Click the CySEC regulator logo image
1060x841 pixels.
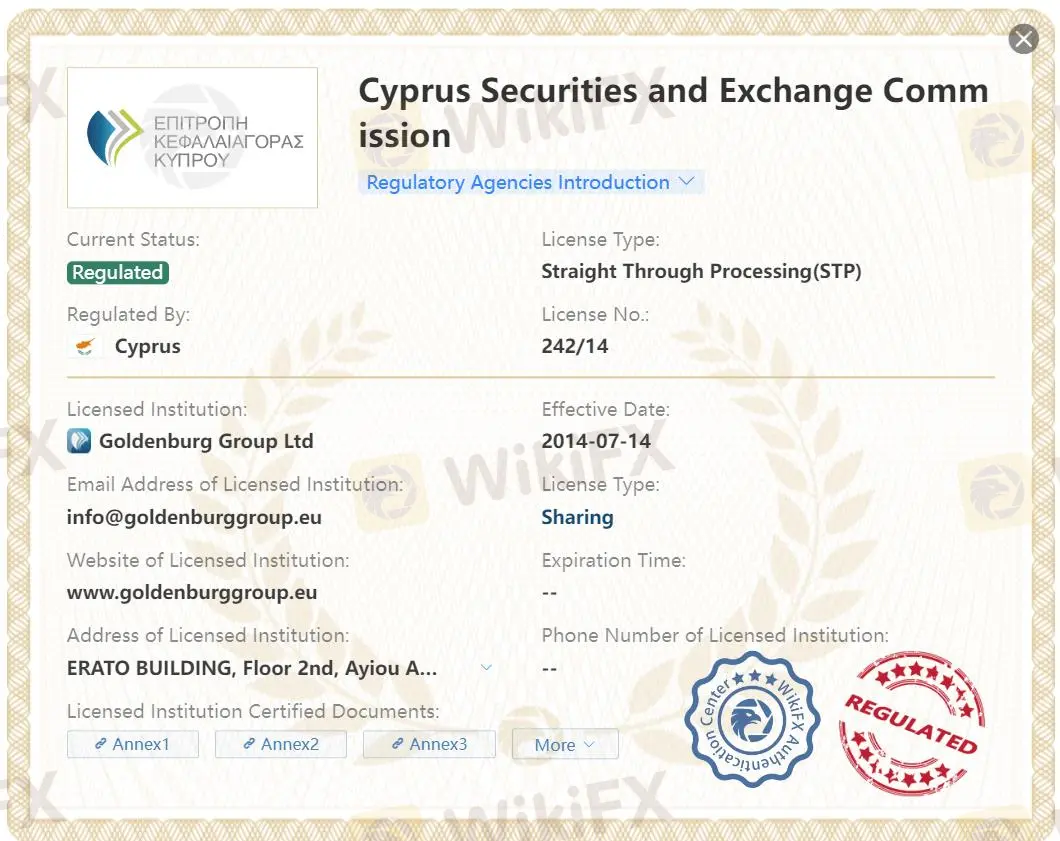click(x=192, y=138)
